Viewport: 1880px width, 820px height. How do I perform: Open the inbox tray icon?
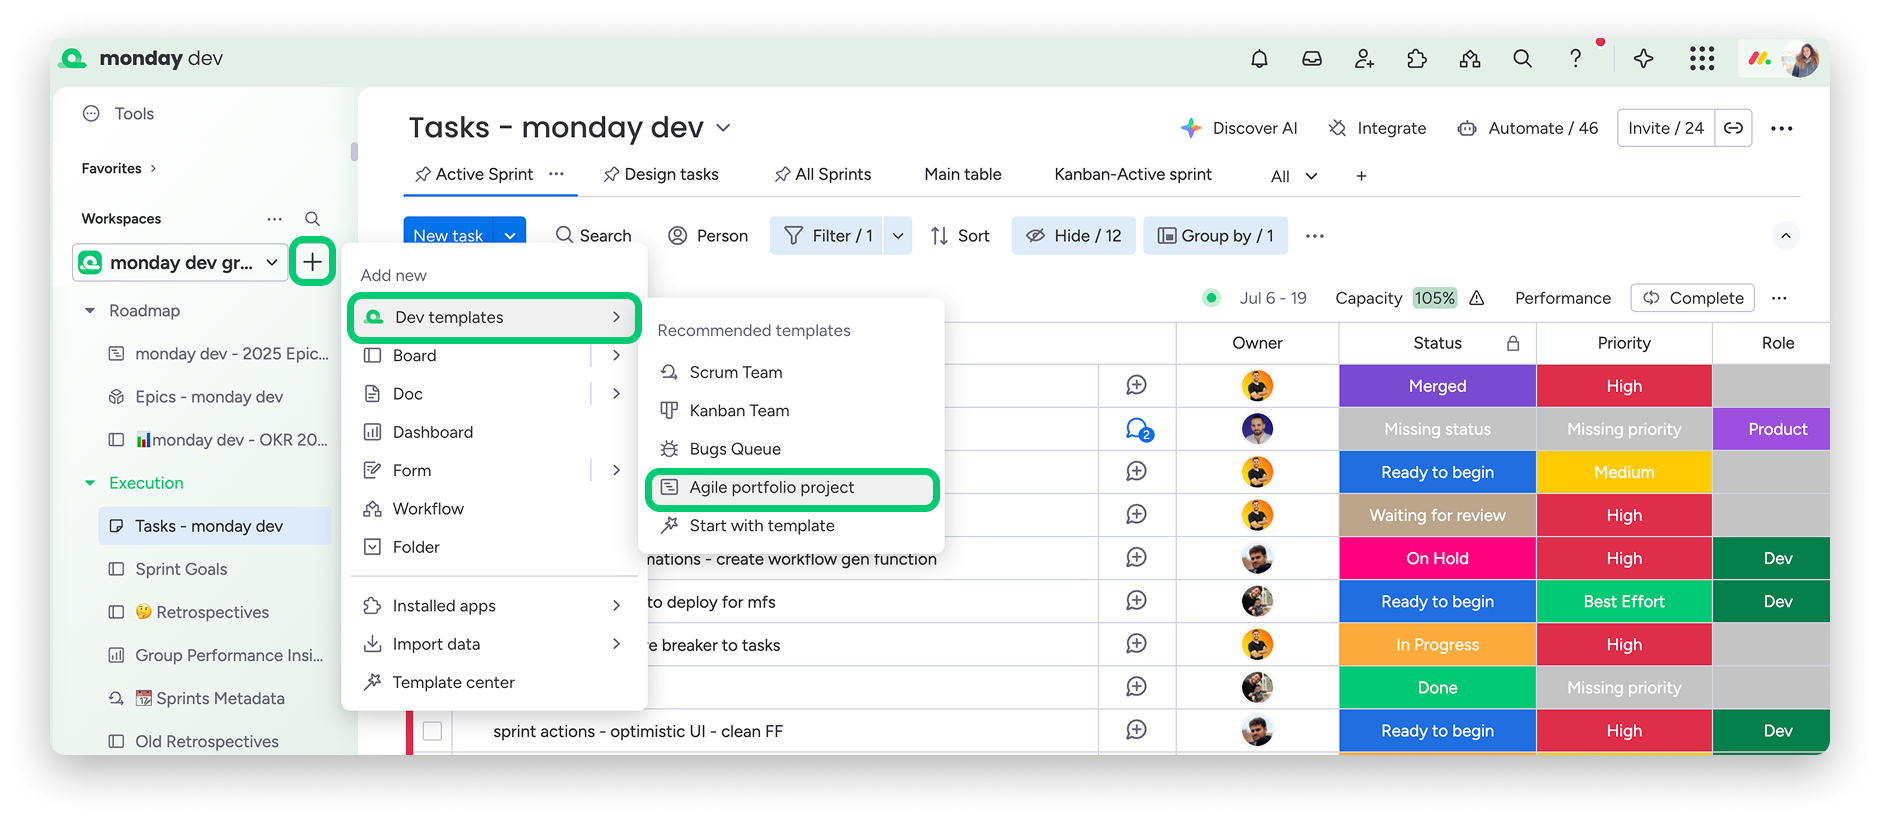(1312, 59)
